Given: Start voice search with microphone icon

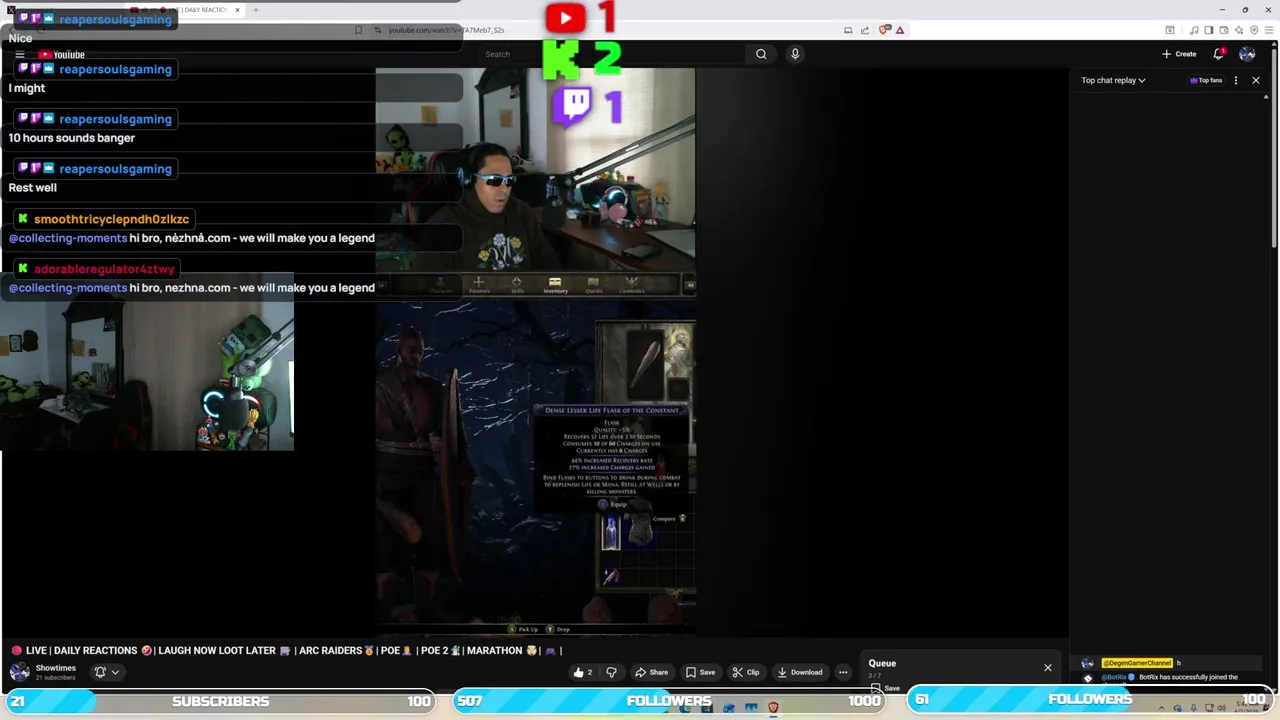Looking at the screenshot, I should click(x=795, y=54).
